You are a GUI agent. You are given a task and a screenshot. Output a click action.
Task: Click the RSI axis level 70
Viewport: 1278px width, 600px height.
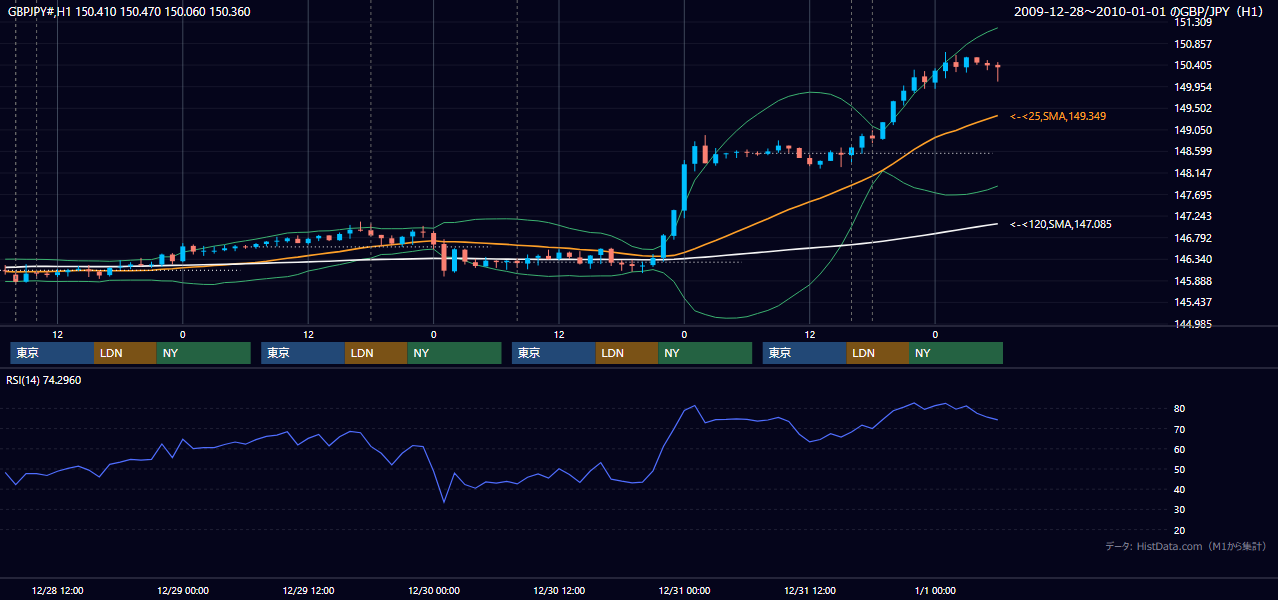pyautogui.click(x=1180, y=430)
